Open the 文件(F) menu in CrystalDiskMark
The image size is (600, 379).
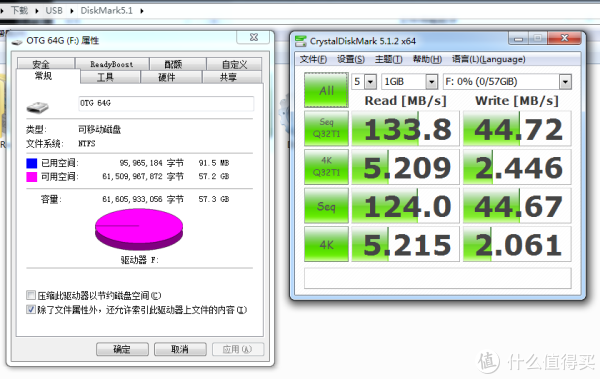pyautogui.click(x=313, y=59)
